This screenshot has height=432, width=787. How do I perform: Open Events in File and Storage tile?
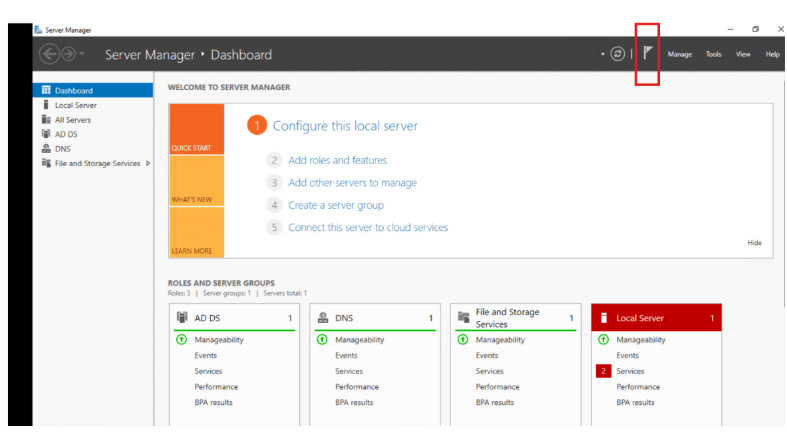[487, 355]
